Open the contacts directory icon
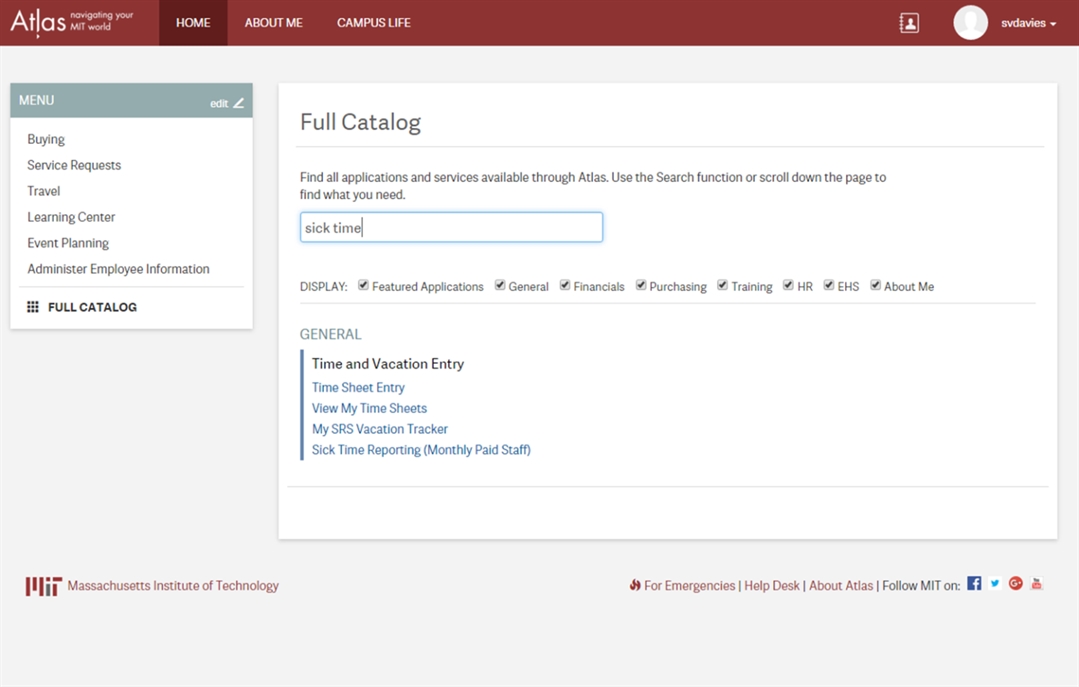The image size is (1079, 687). click(908, 23)
